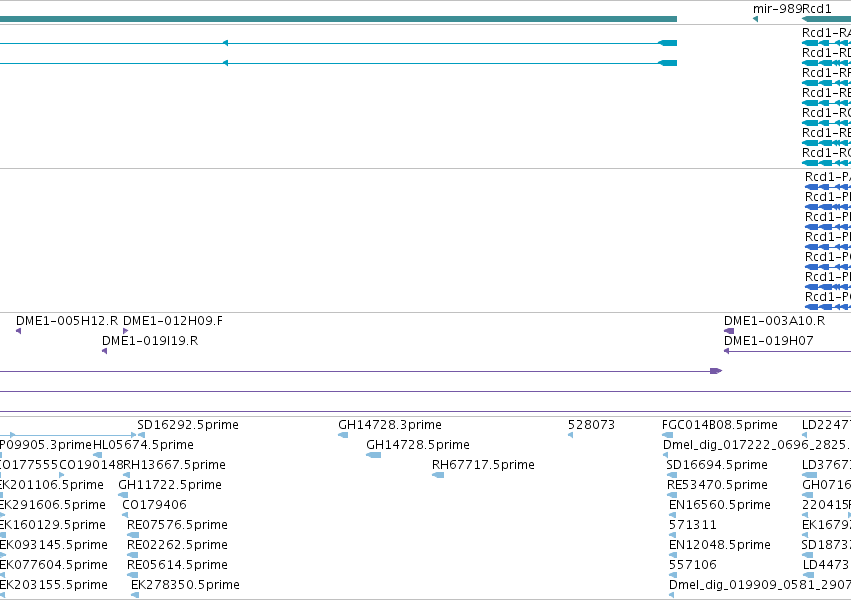851x600 pixels.
Task: Select the EK093145.5prime EST label
Action: point(54,545)
